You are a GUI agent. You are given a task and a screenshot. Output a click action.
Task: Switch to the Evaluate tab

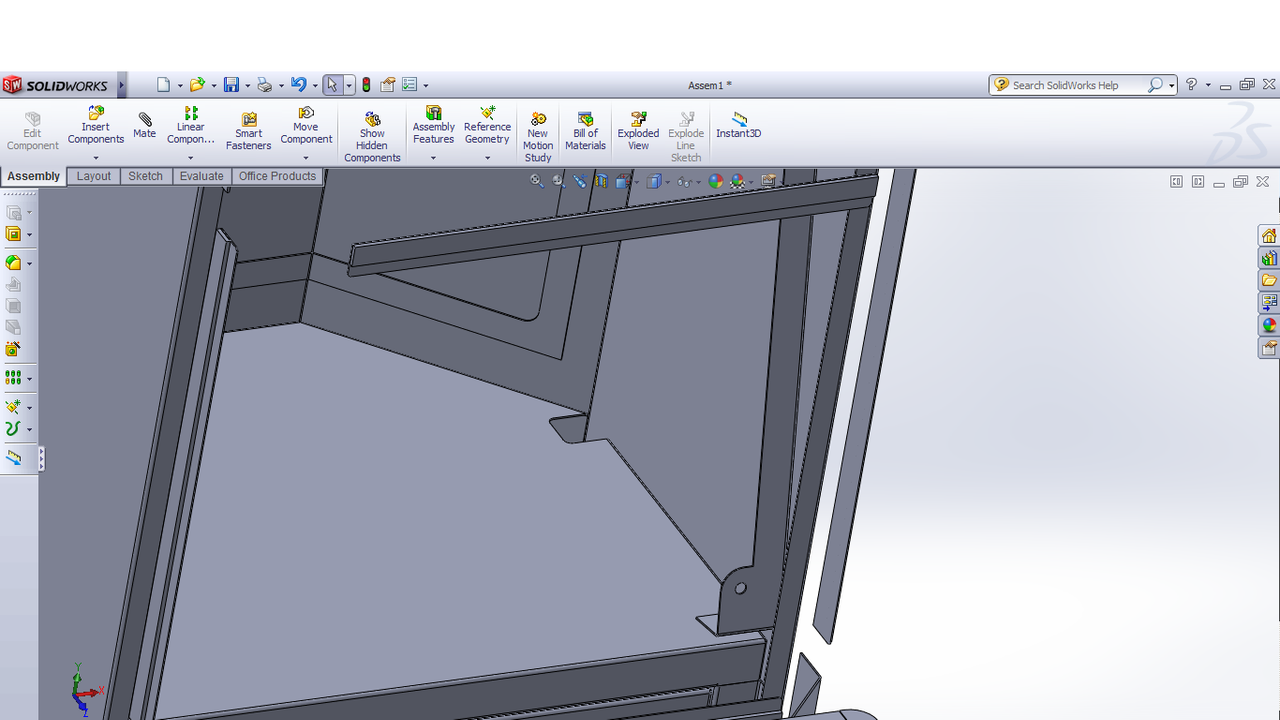tap(201, 176)
